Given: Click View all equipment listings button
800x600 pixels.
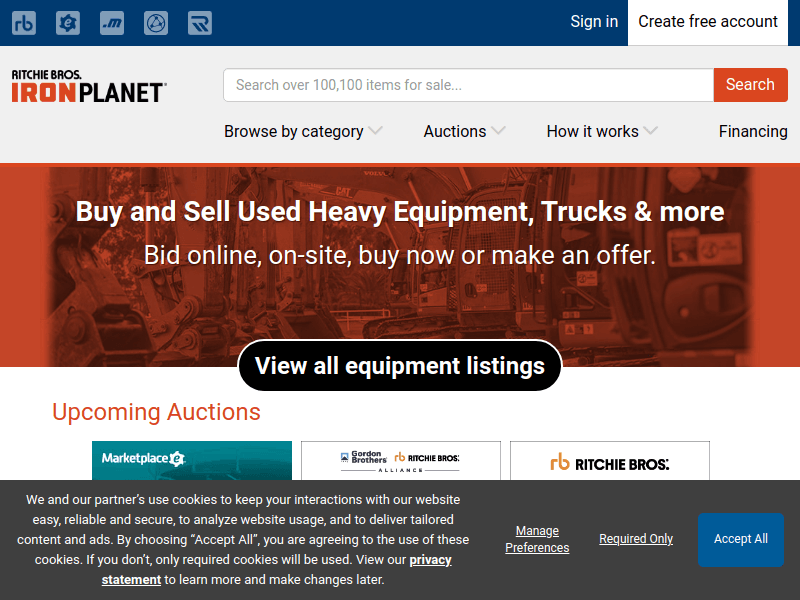Looking at the screenshot, I should (400, 366).
